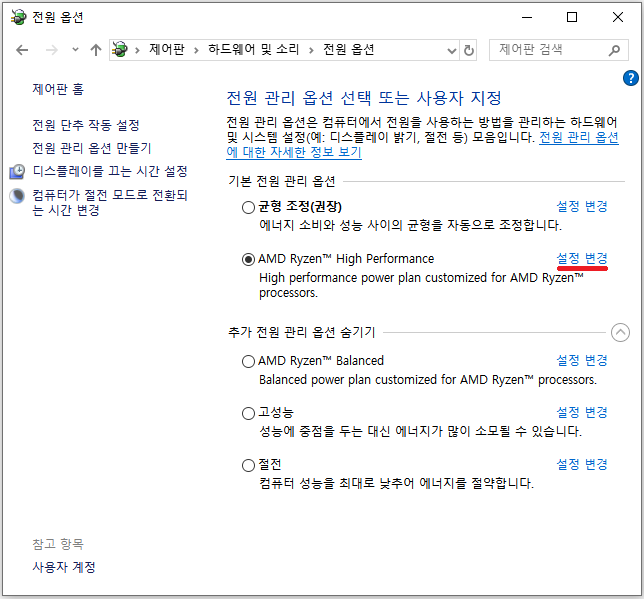Click the display timer icon in sidebar
Viewport: 644px width, 599px height.
[17, 172]
